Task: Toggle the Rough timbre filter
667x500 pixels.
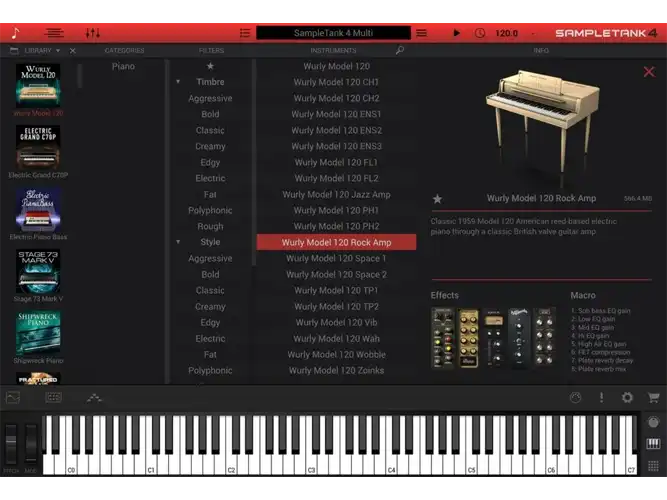Action: tap(210, 226)
